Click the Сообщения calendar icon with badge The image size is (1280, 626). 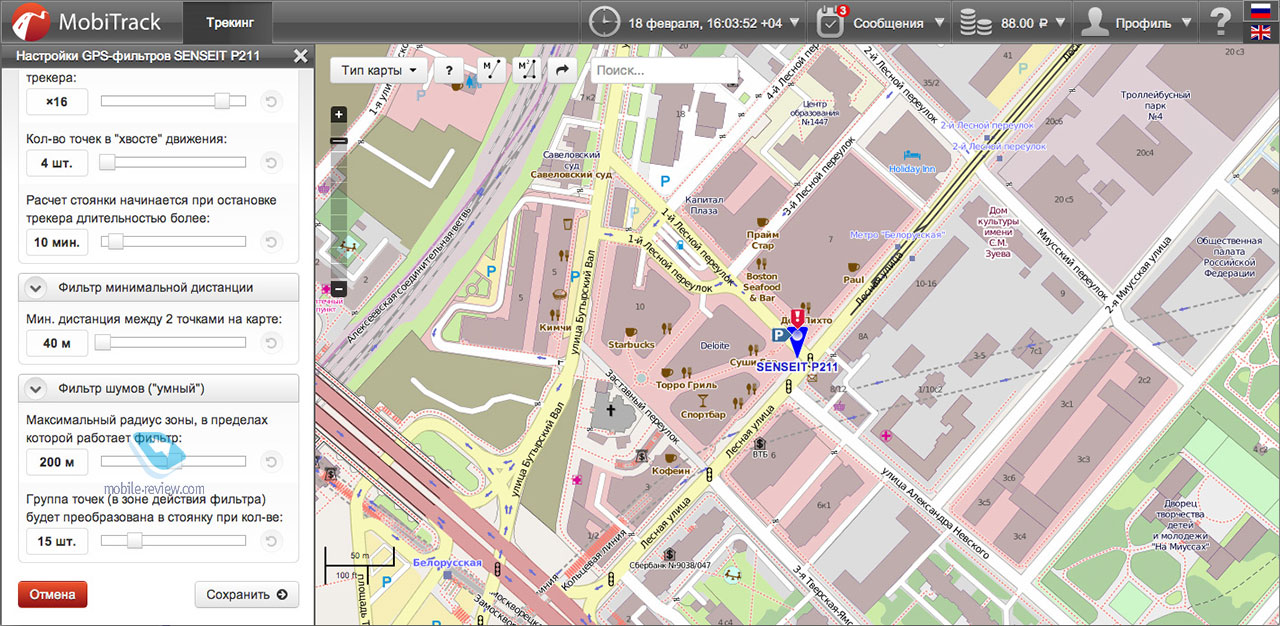pyautogui.click(x=832, y=21)
